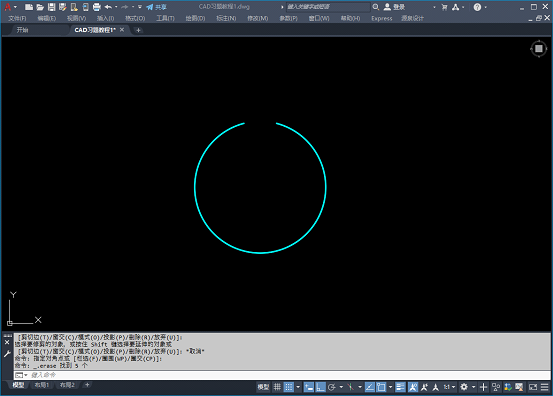Add a new drawing tab with plus button
This screenshot has height=396, width=553.
(x=138, y=30)
